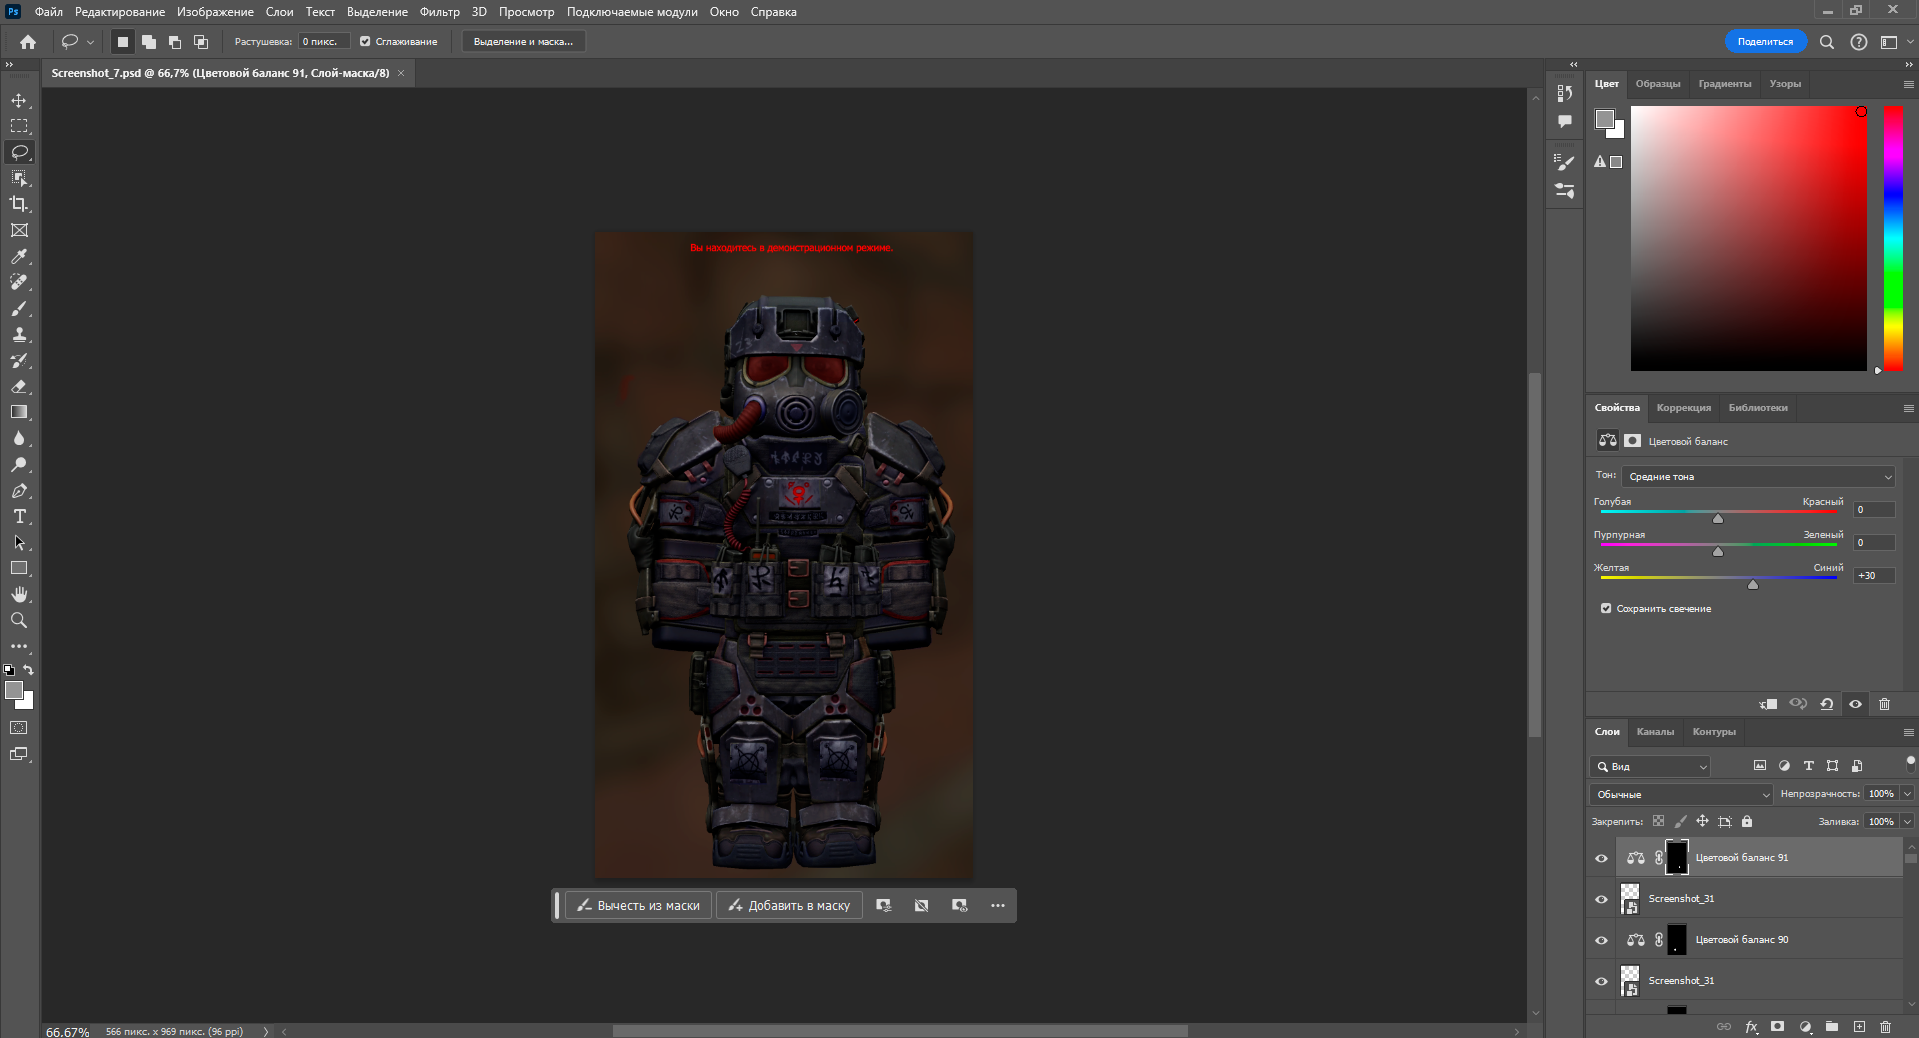Select the Rectangle shape tool
The image size is (1919, 1038).
19,568
